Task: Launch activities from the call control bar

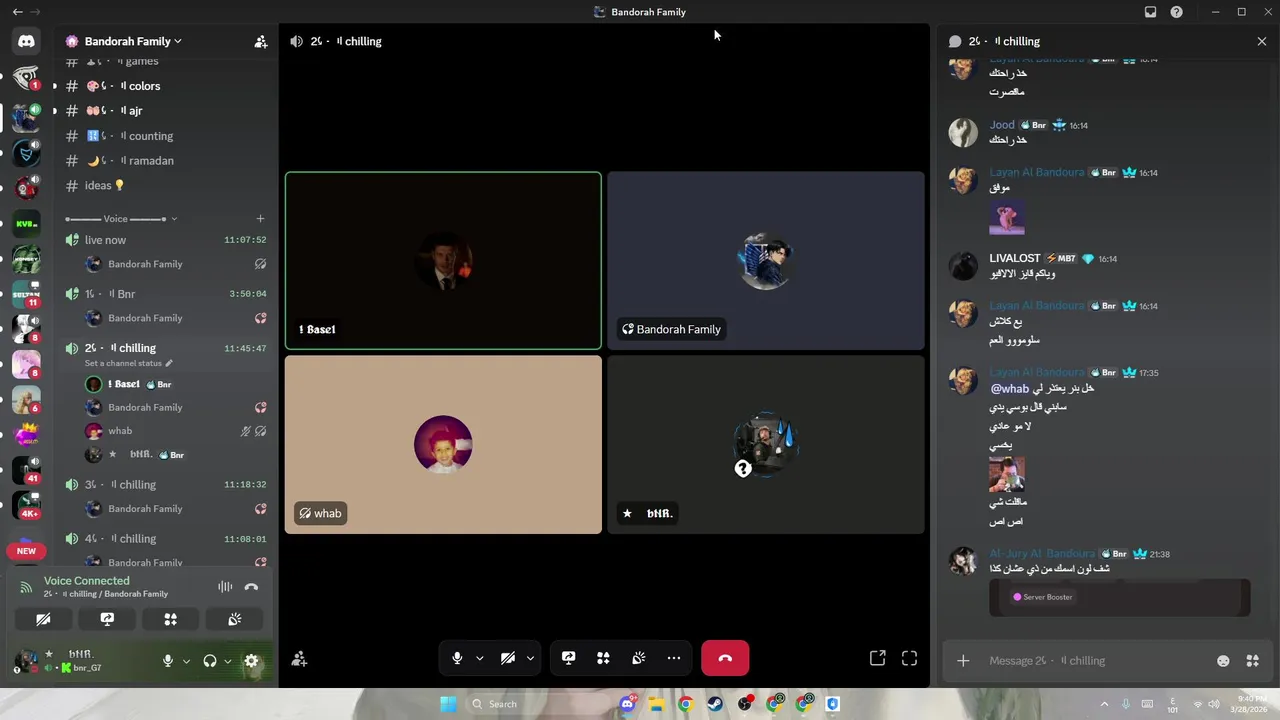Action: tap(603, 658)
